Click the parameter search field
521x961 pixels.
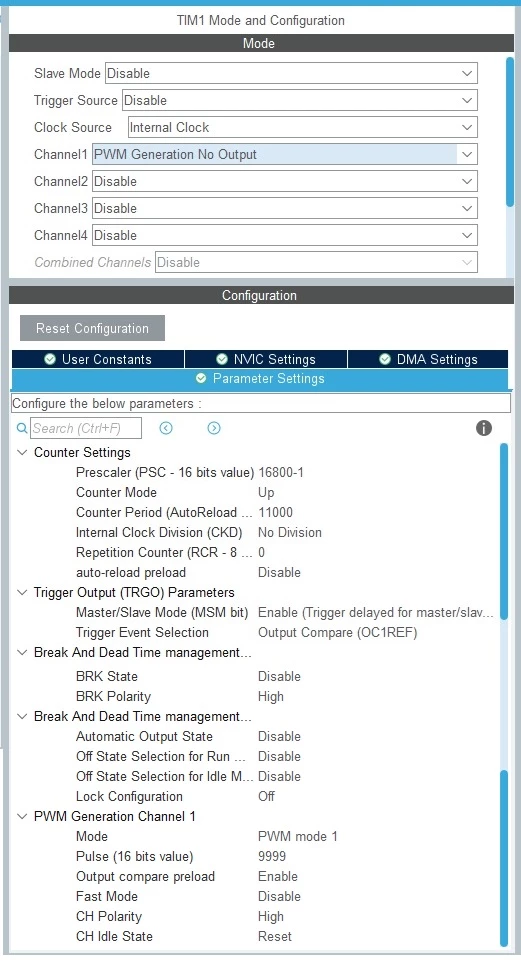pos(86,428)
